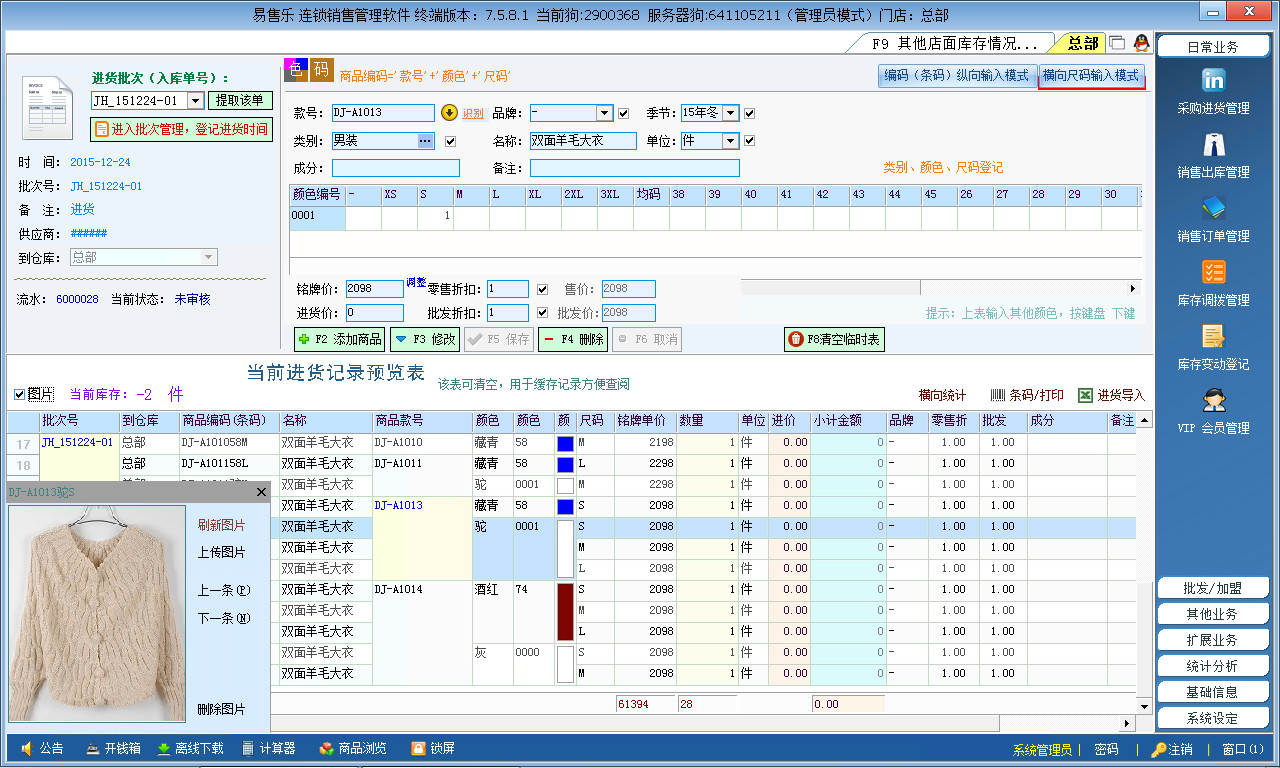Expand the 进货批次 JH_151224-01 dropdown
Screen dimensions: 1280x768
click(195, 100)
